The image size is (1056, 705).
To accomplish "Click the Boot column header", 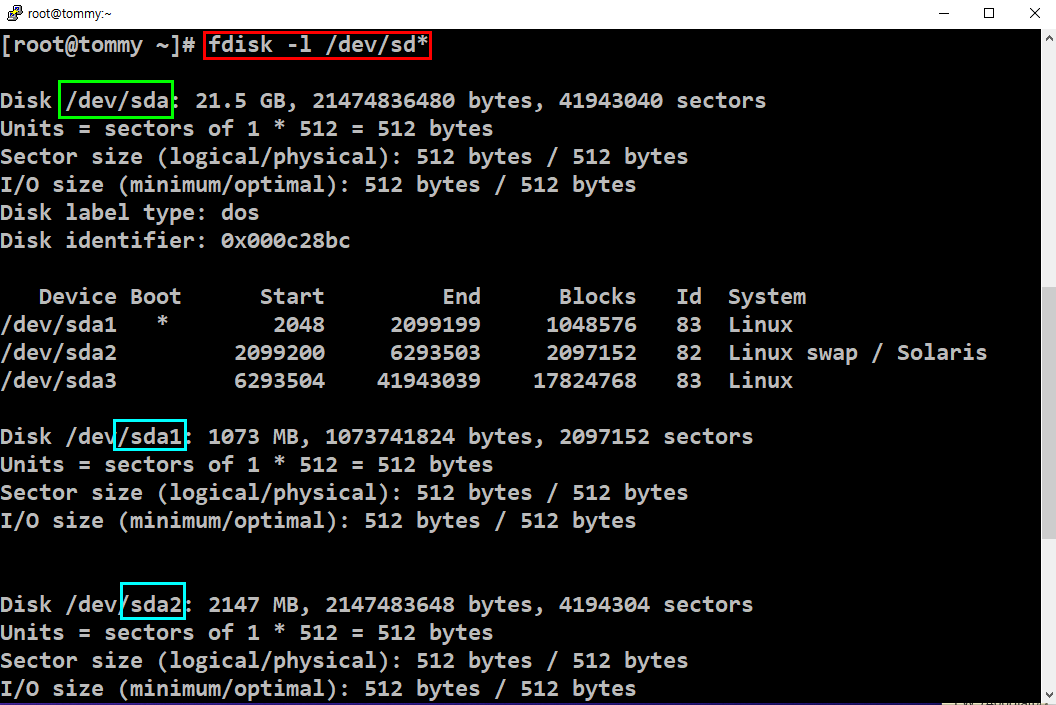I will pos(156,296).
